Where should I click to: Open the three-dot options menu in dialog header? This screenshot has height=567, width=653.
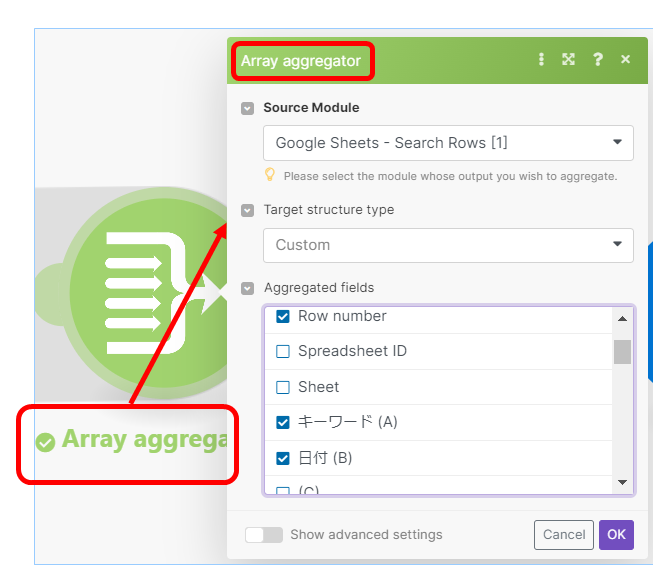(x=541, y=59)
